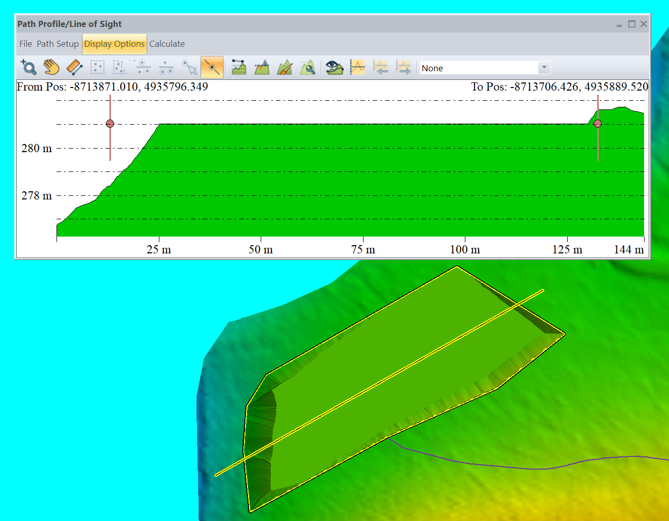Click the profile left arrow icon
The image size is (669, 521).
coord(380,67)
